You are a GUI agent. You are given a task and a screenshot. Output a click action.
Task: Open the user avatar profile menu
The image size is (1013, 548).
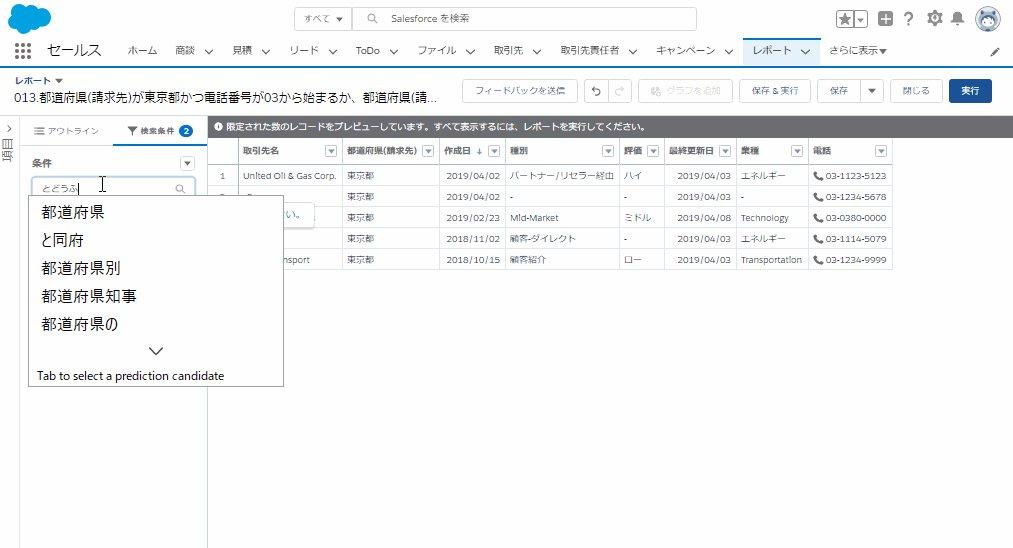[988, 19]
